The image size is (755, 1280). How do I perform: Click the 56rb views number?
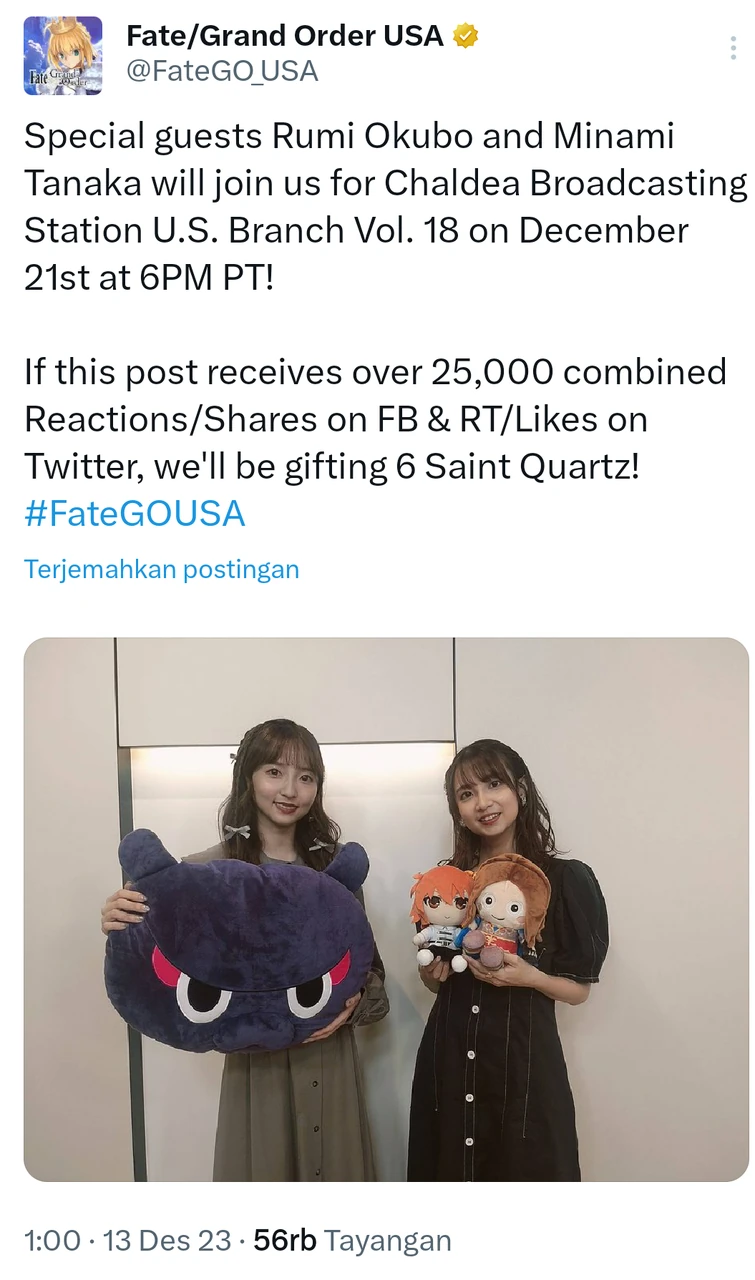pyautogui.click(x=285, y=1241)
